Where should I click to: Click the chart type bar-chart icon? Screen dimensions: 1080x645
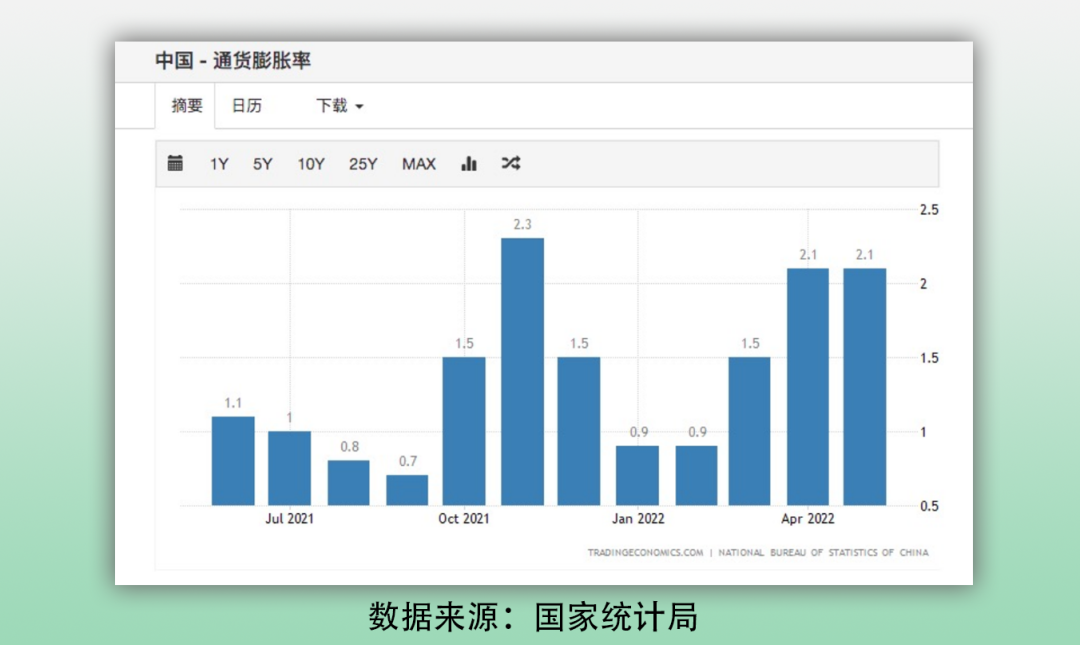click(x=468, y=163)
